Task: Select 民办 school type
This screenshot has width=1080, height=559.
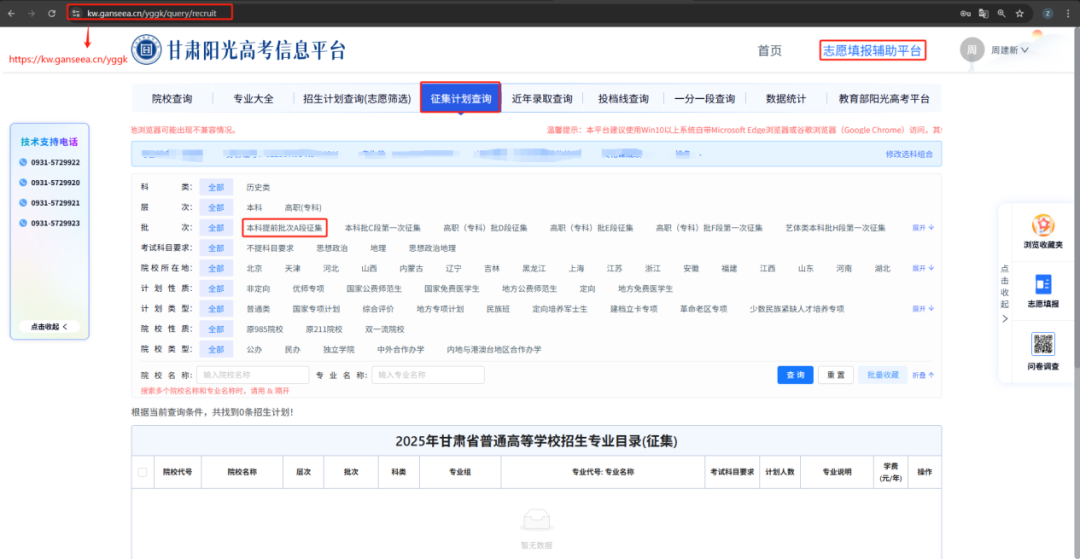Action: (x=292, y=349)
